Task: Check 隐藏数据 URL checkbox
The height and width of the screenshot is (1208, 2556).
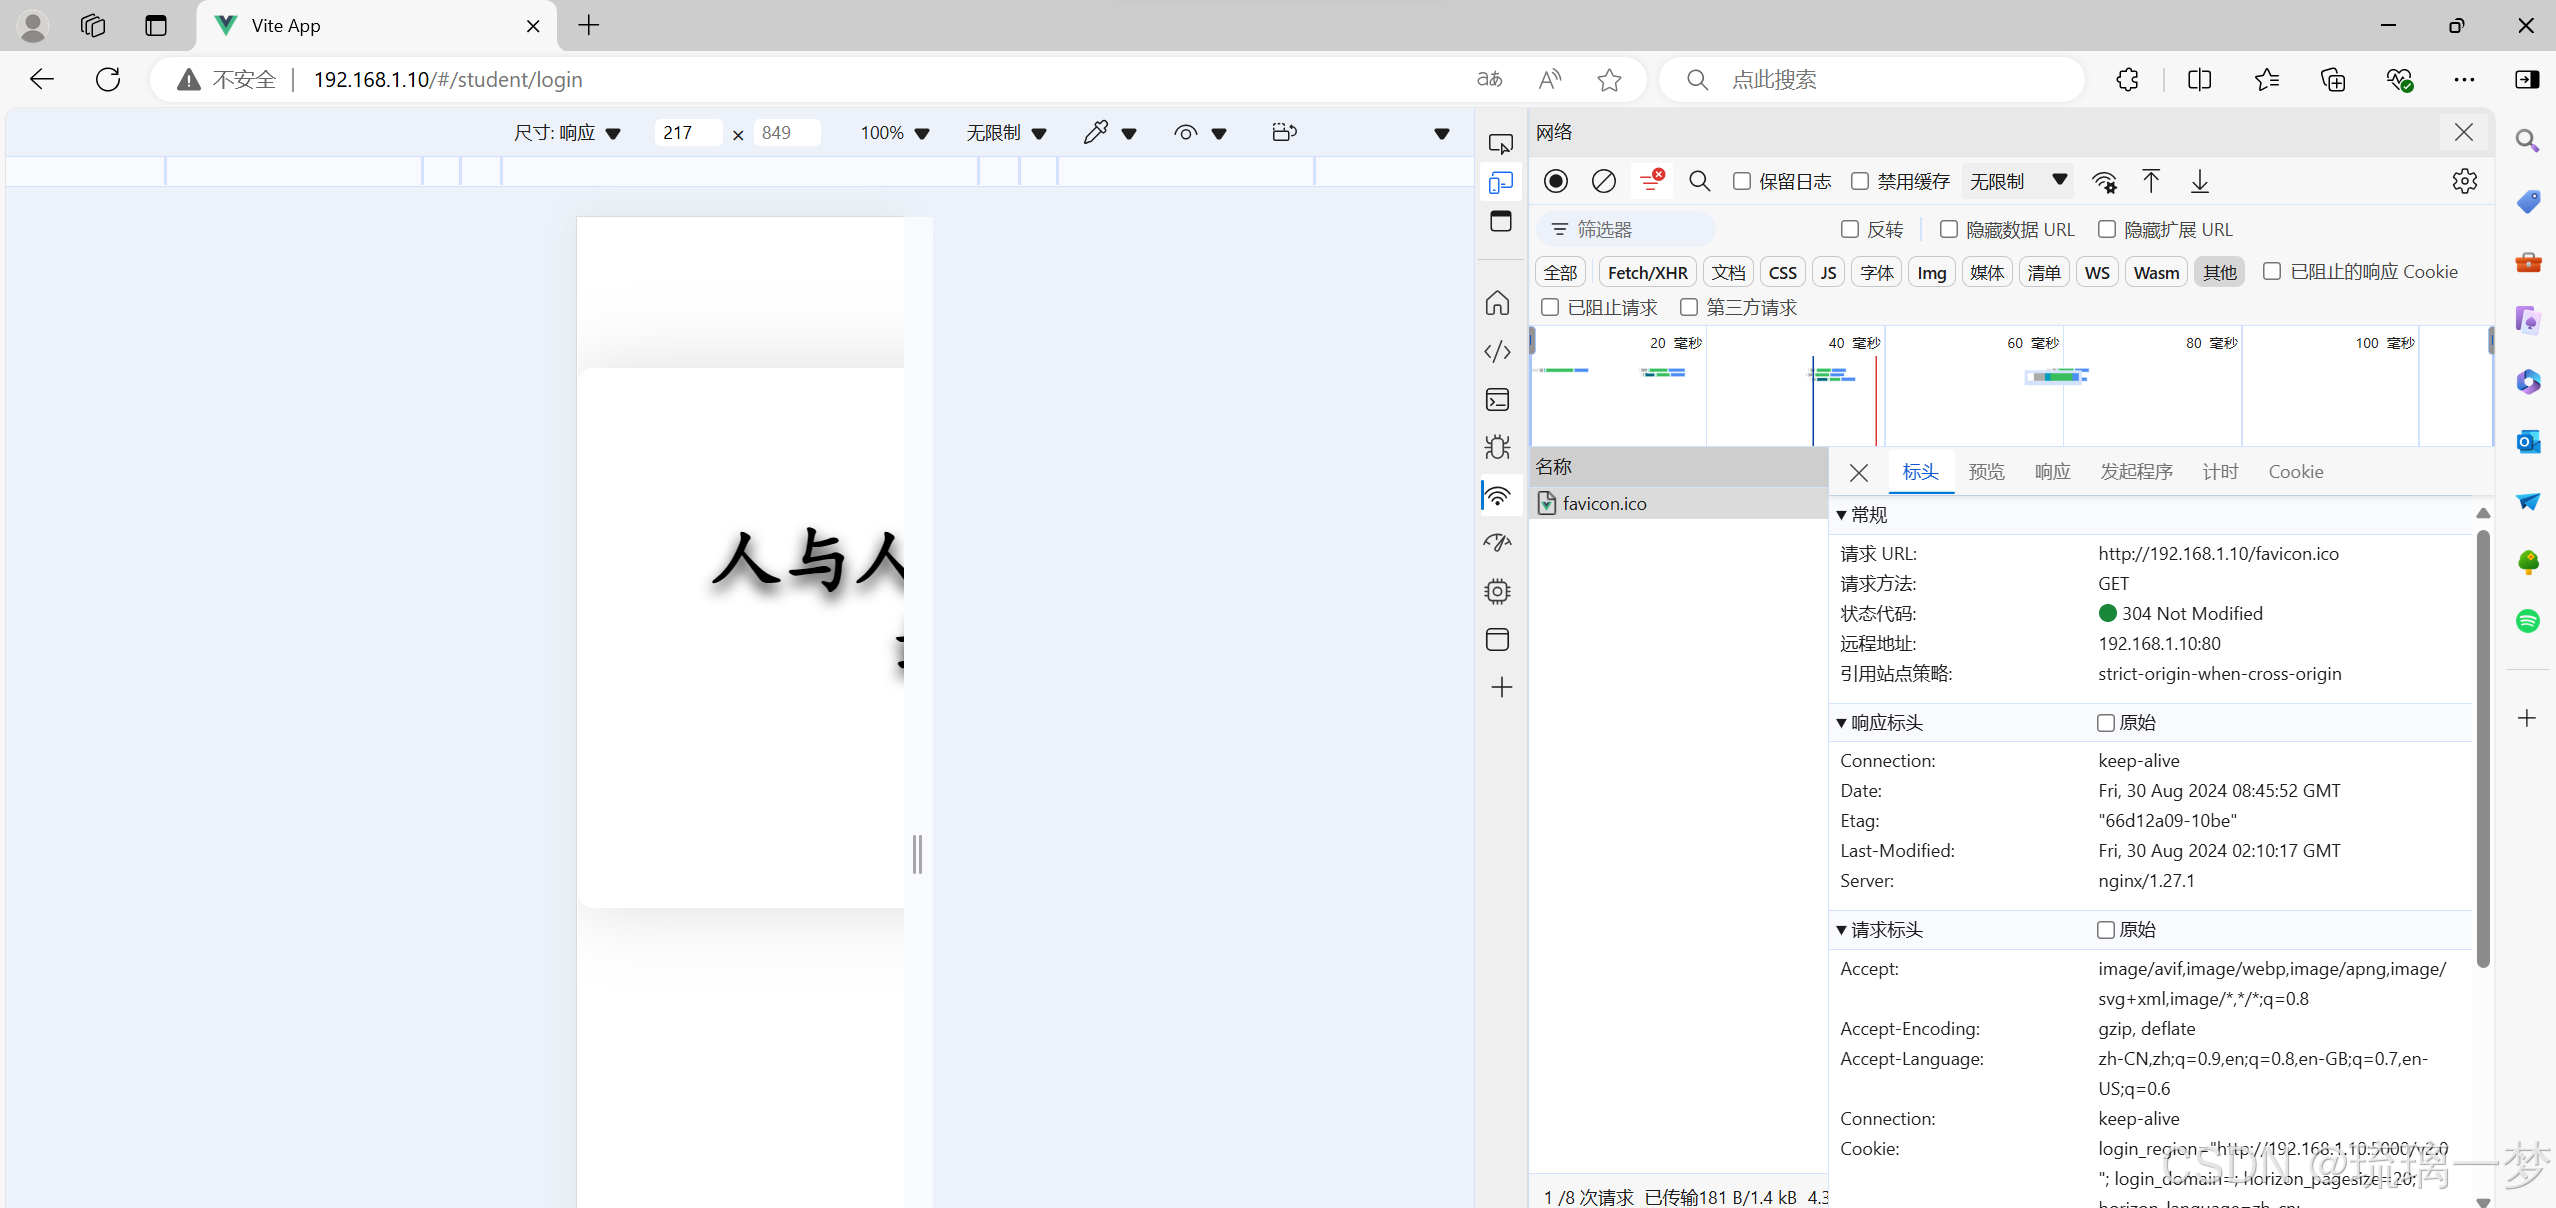Action: [x=1949, y=229]
